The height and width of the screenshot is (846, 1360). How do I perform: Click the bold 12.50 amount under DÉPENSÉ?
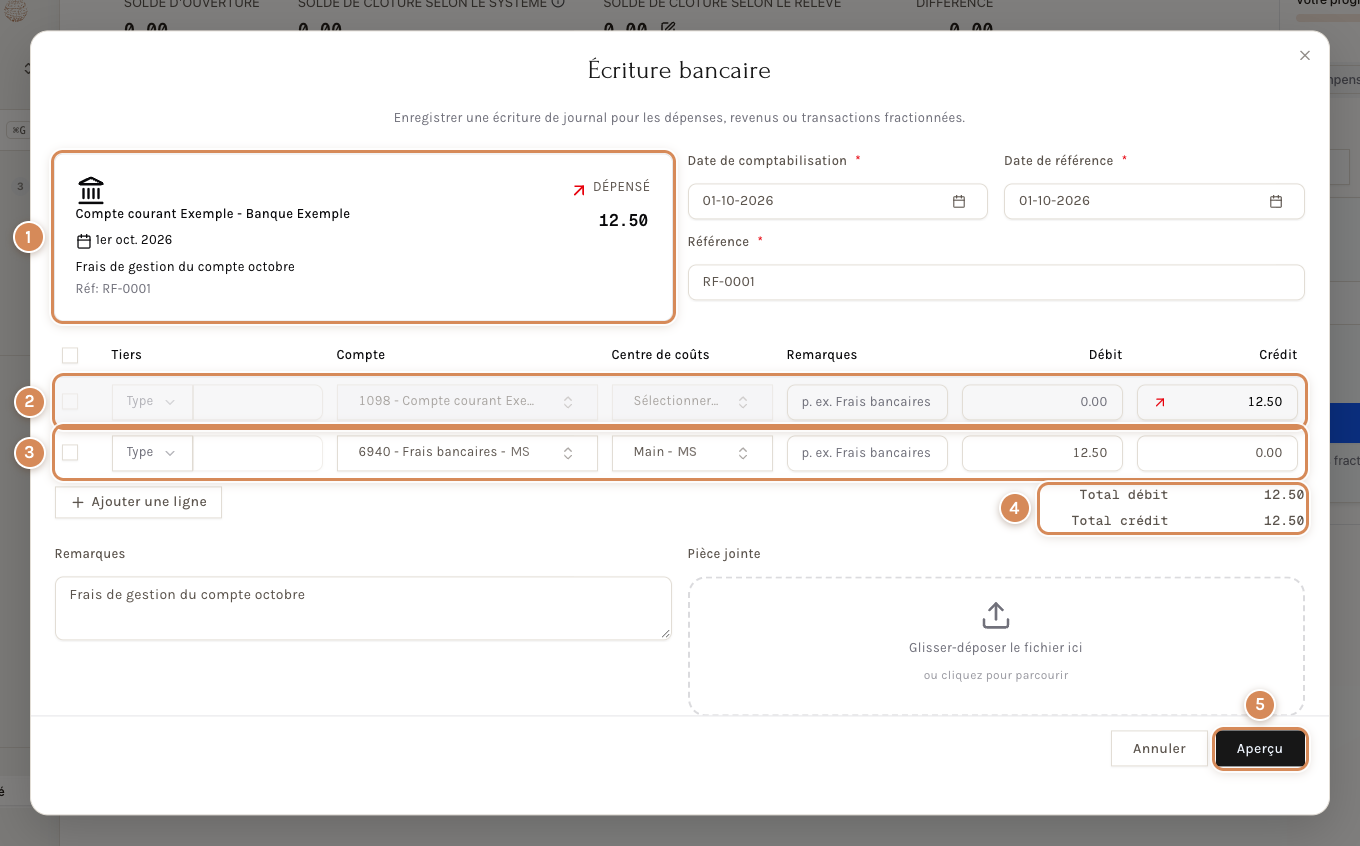point(623,221)
